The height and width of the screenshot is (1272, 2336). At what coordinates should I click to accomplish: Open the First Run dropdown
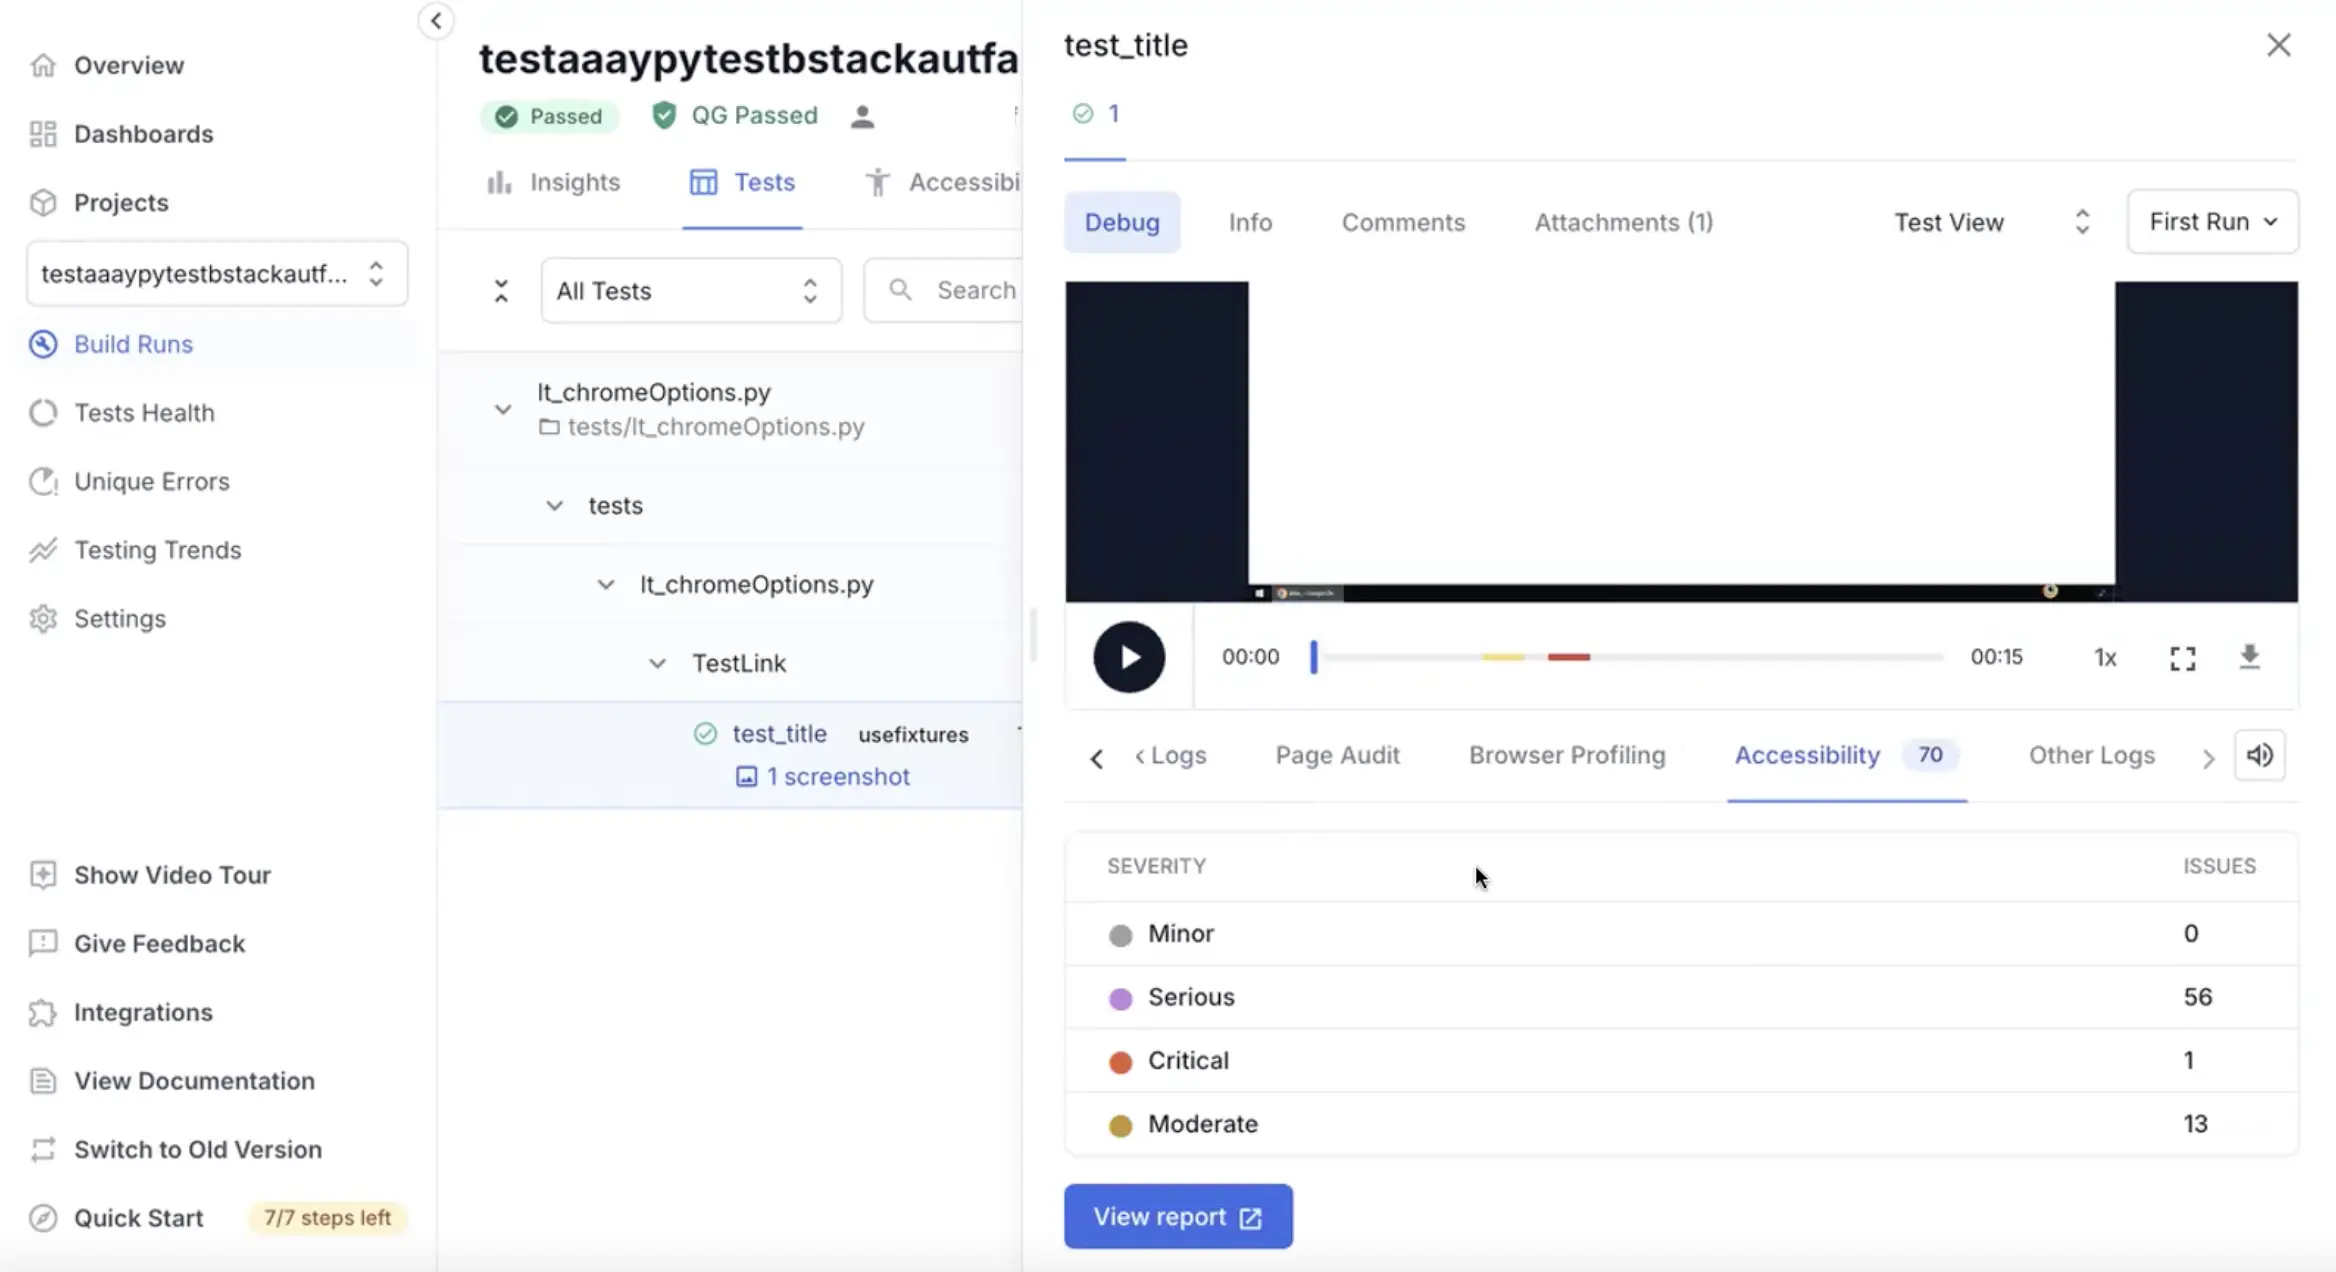(x=2212, y=221)
